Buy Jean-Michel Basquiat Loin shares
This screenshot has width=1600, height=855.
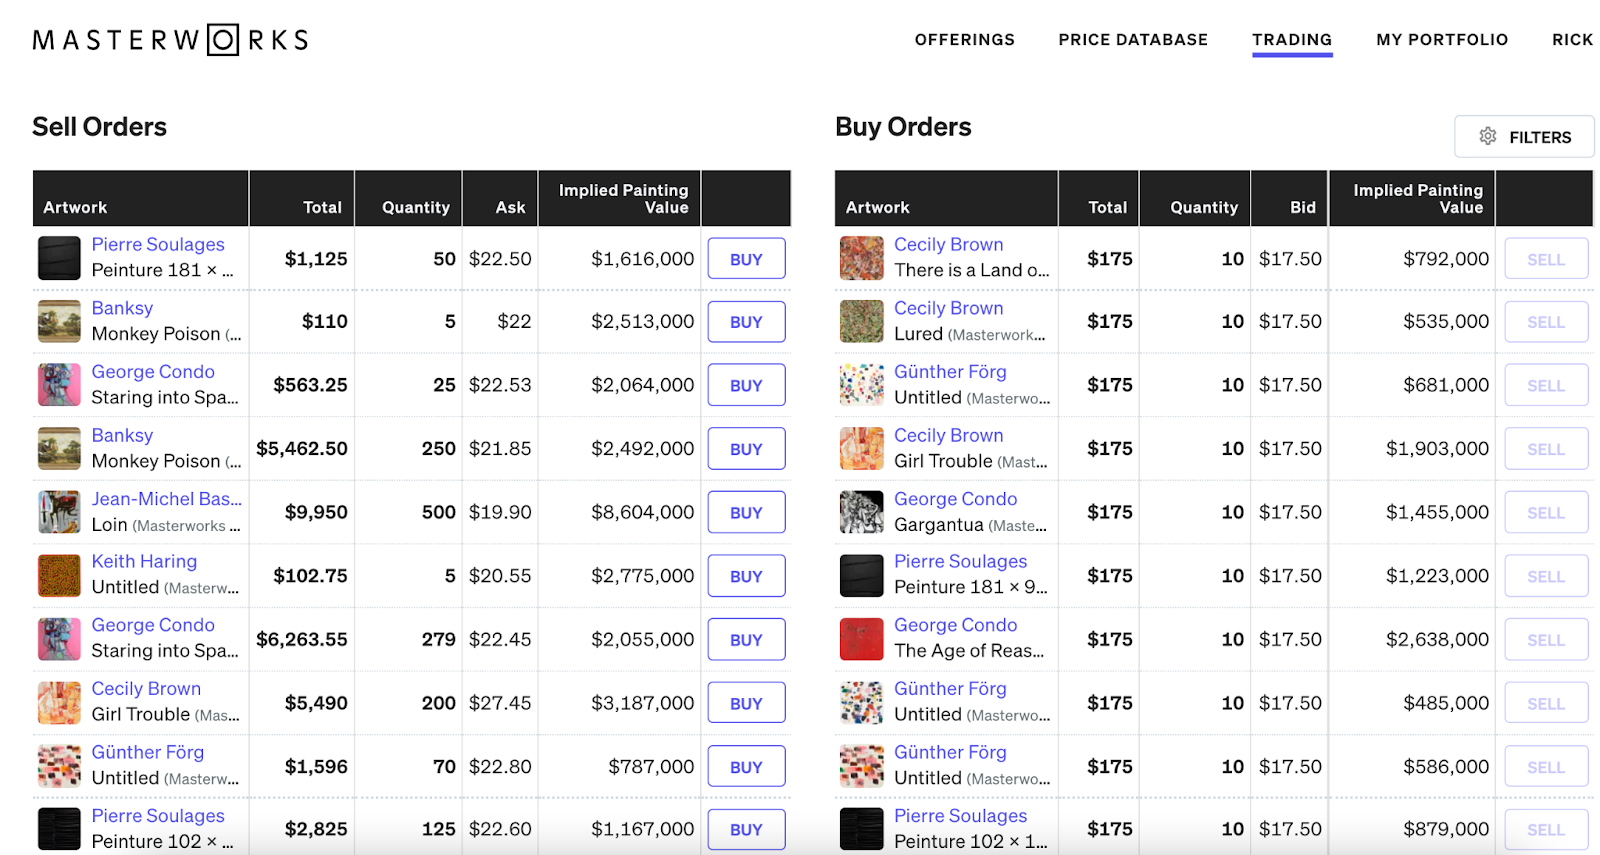746,512
